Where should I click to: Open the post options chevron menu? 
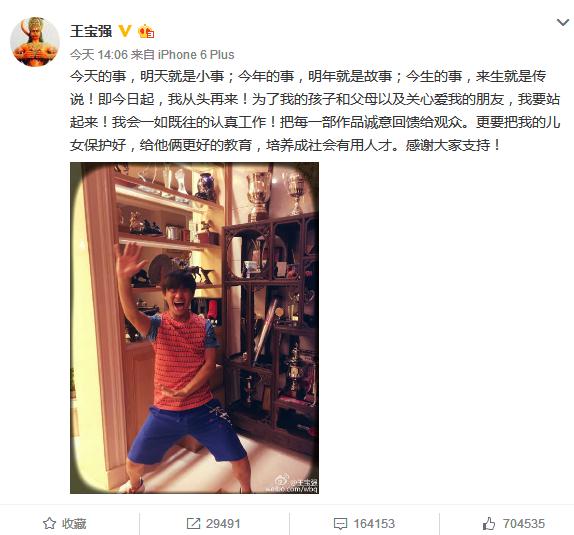563,23
